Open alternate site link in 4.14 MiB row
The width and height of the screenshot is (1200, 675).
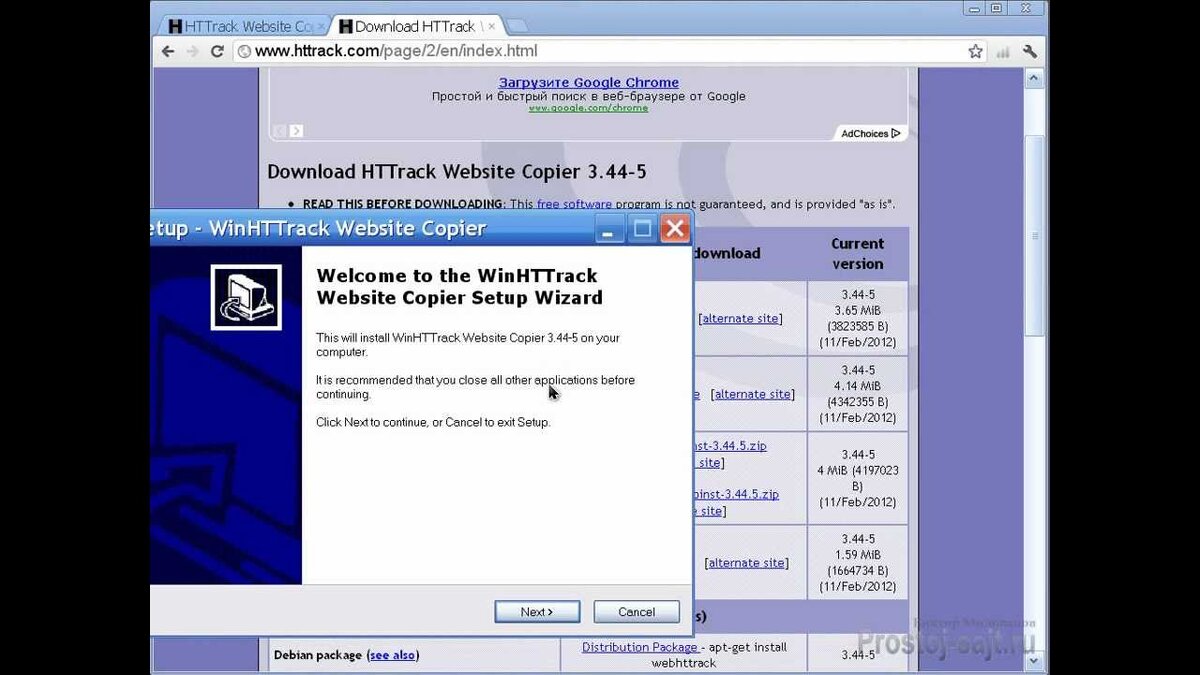pos(753,394)
